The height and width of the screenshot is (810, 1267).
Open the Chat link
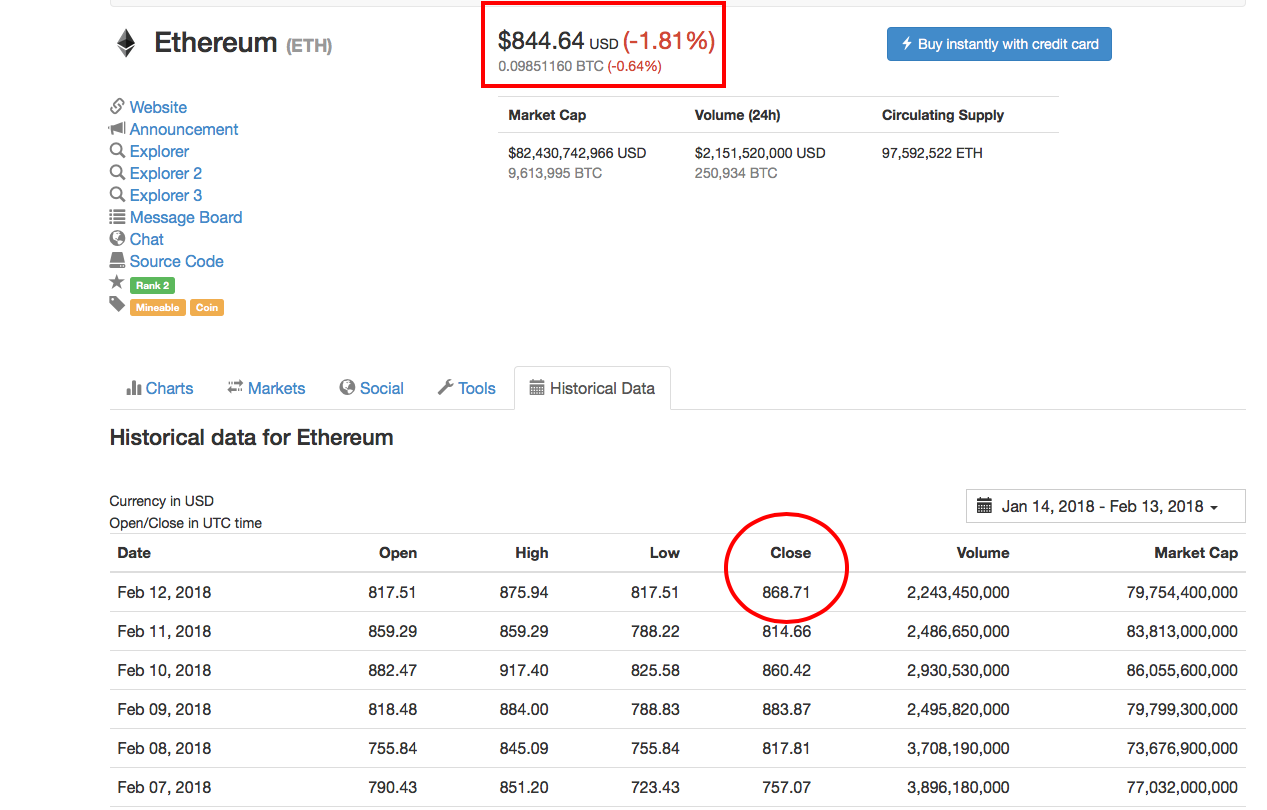coord(147,239)
